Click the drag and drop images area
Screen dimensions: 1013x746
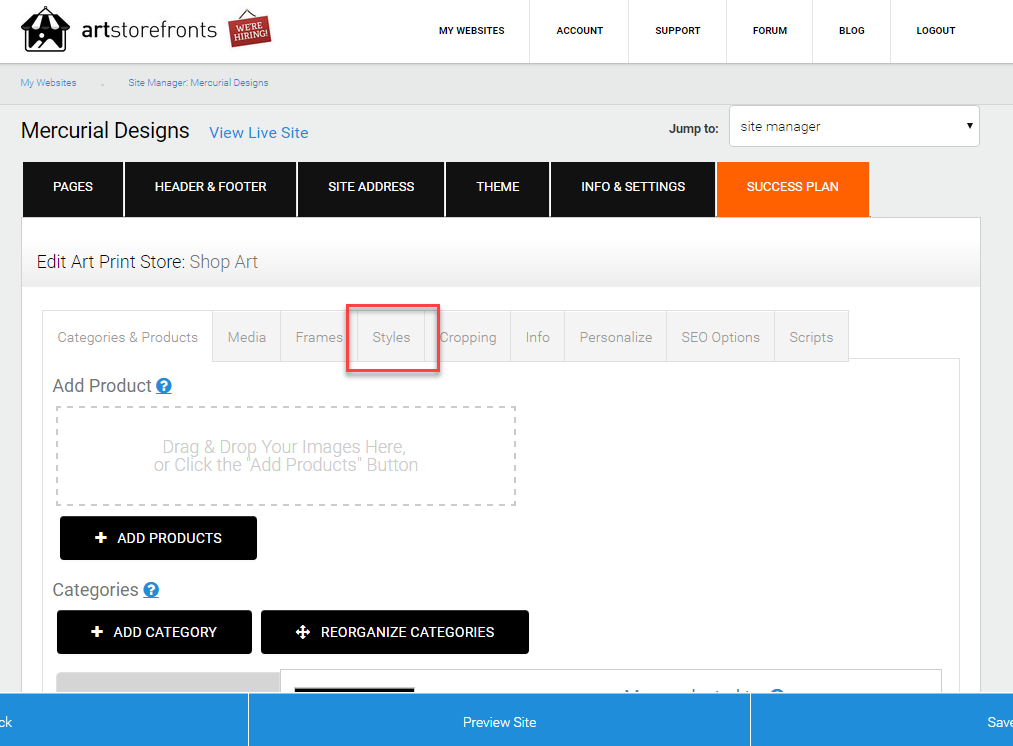286,456
